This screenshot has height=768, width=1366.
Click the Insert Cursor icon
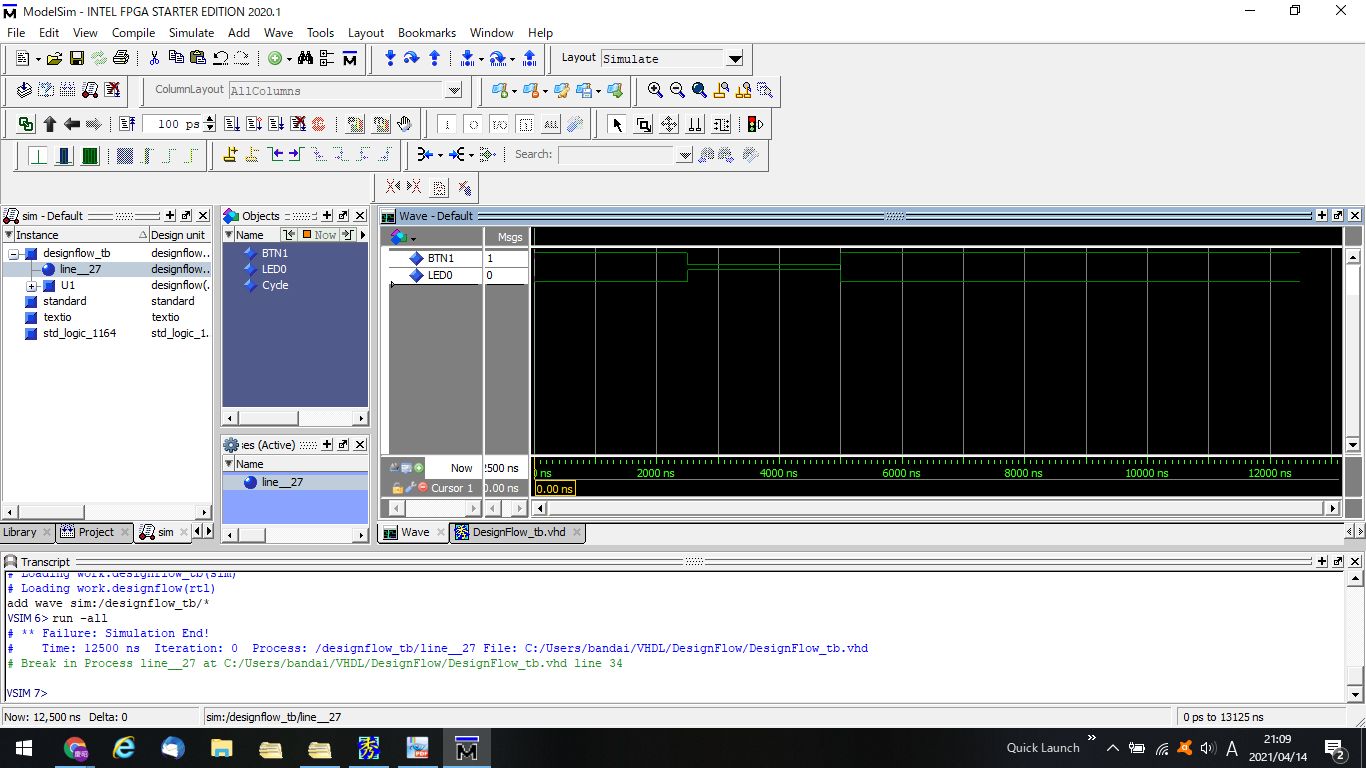tap(230, 155)
